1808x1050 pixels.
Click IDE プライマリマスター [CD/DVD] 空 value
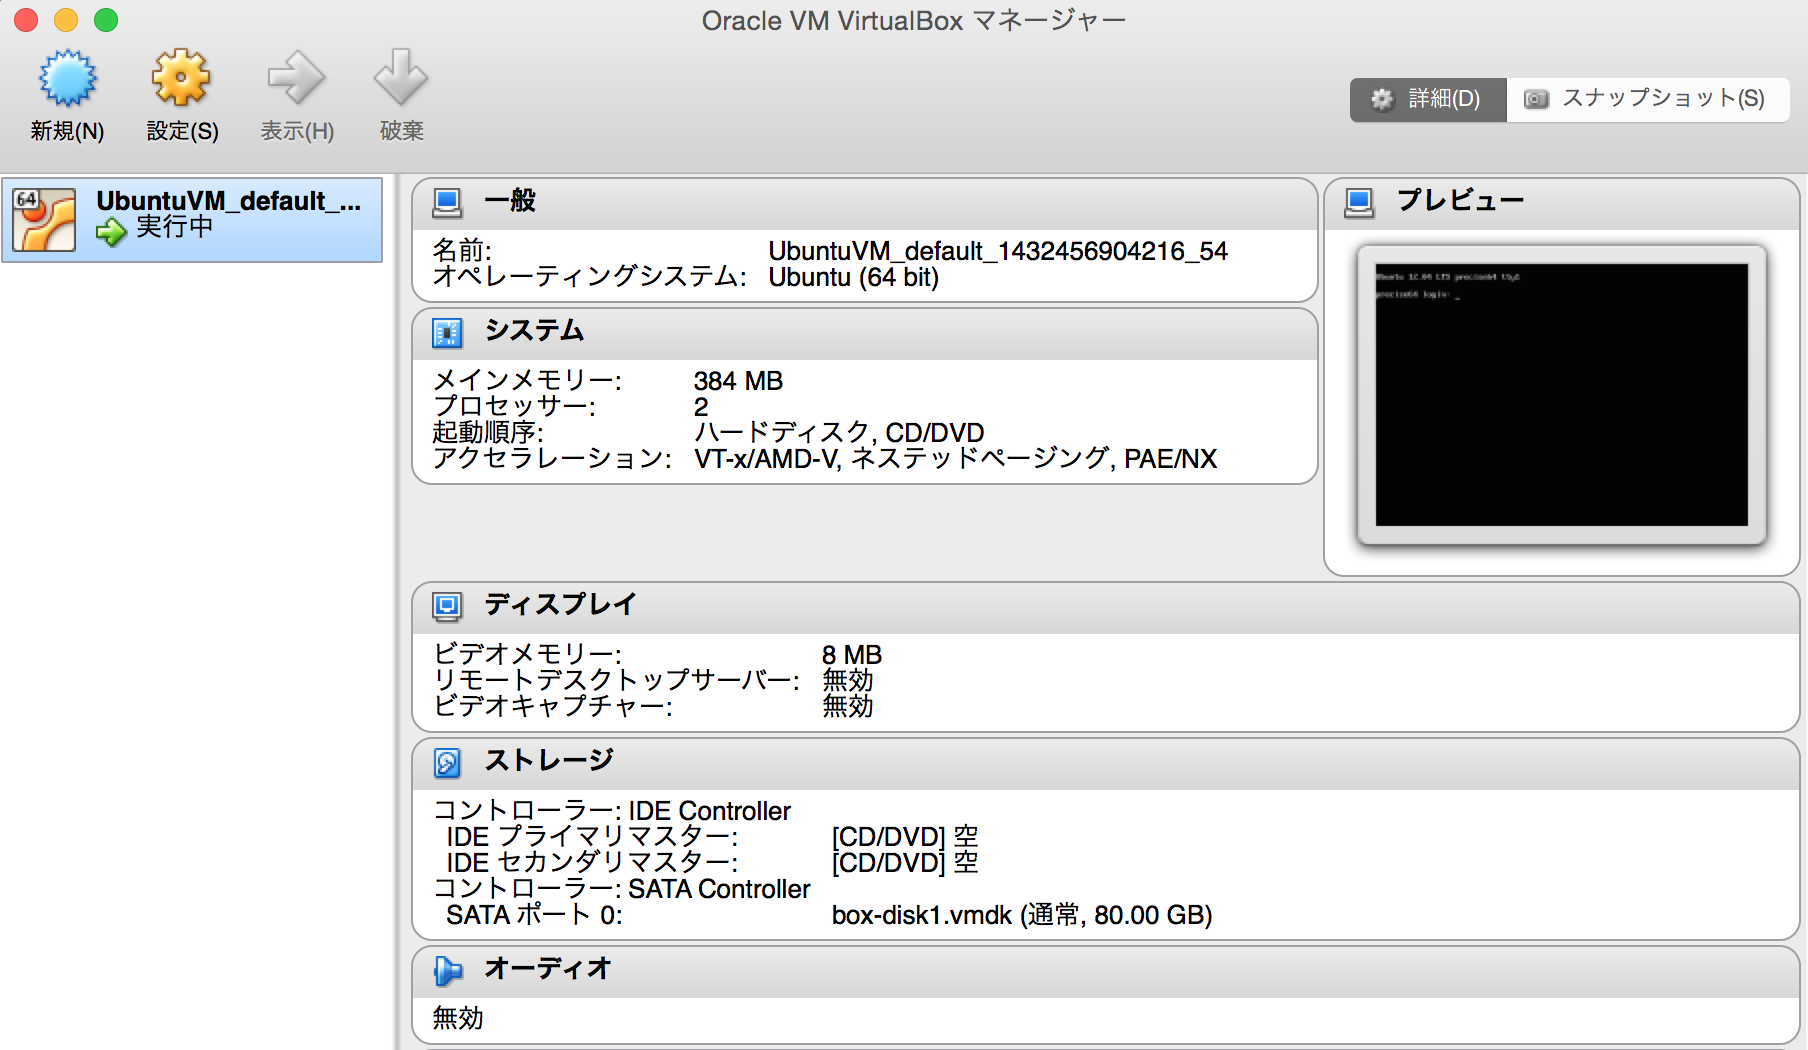click(x=905, y=837)
